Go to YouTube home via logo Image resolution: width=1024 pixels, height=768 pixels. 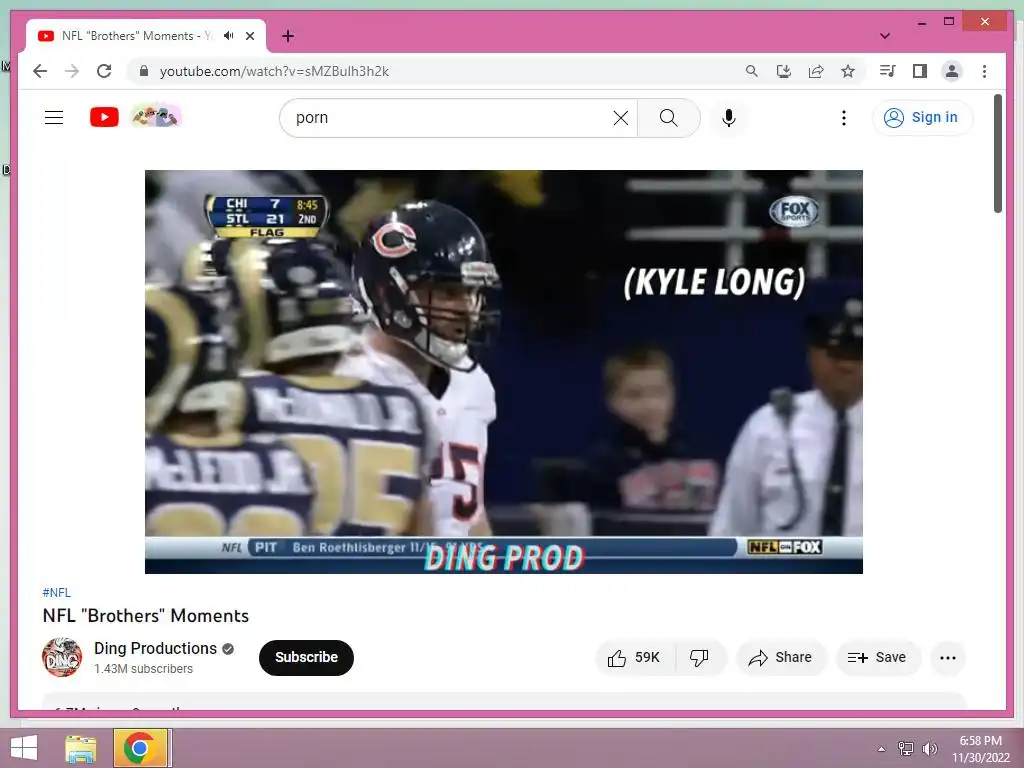point(104,118)
